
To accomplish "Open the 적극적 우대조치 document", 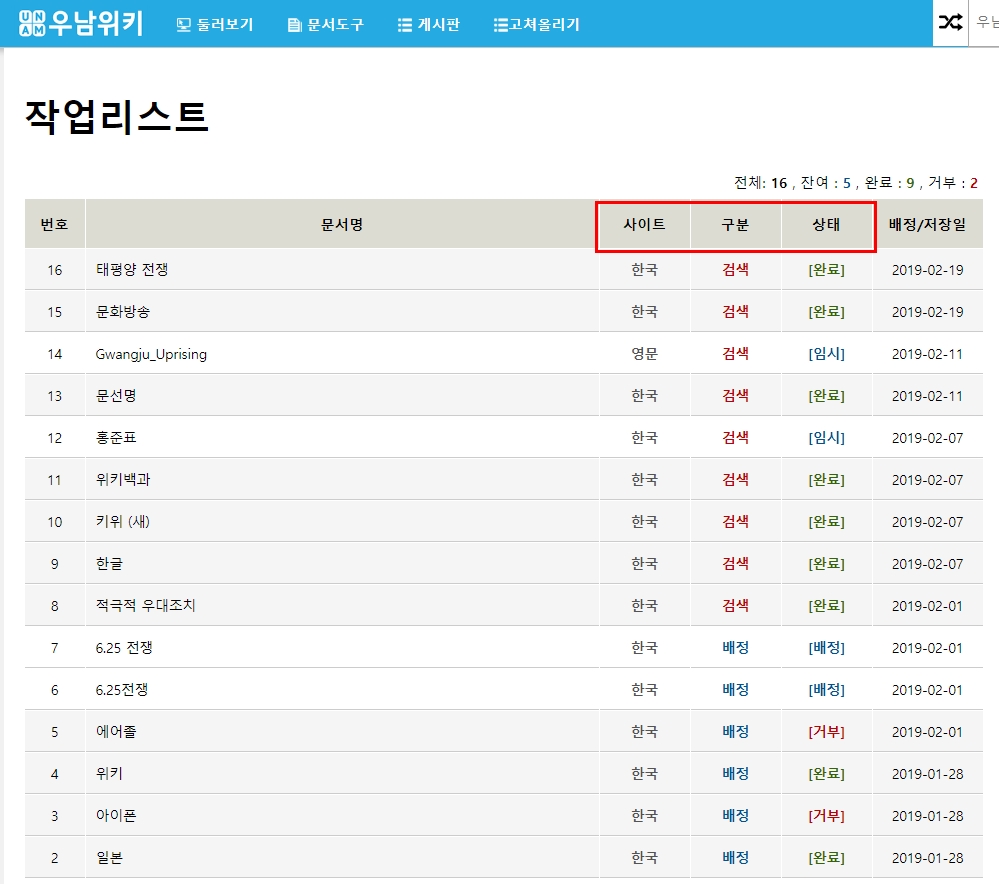I will (x=145, y=605).
